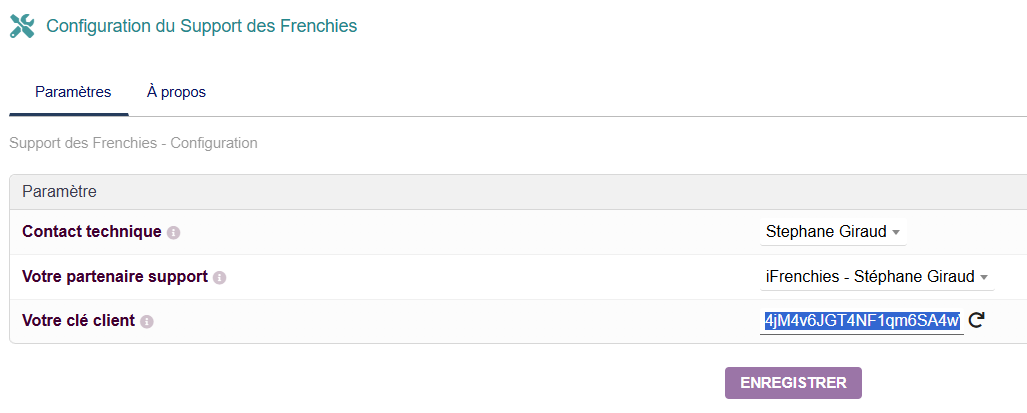Open the À propos tab
Image resolution: width=1027 pixels, height=413 pixels.
pyautogui.click(x=176, y=92)
